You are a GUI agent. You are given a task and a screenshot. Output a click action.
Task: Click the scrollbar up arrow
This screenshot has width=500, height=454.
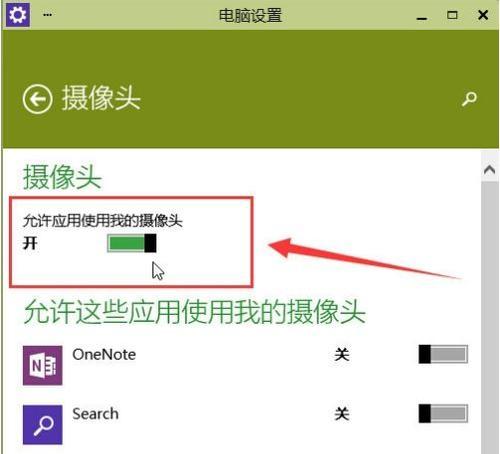489,170
